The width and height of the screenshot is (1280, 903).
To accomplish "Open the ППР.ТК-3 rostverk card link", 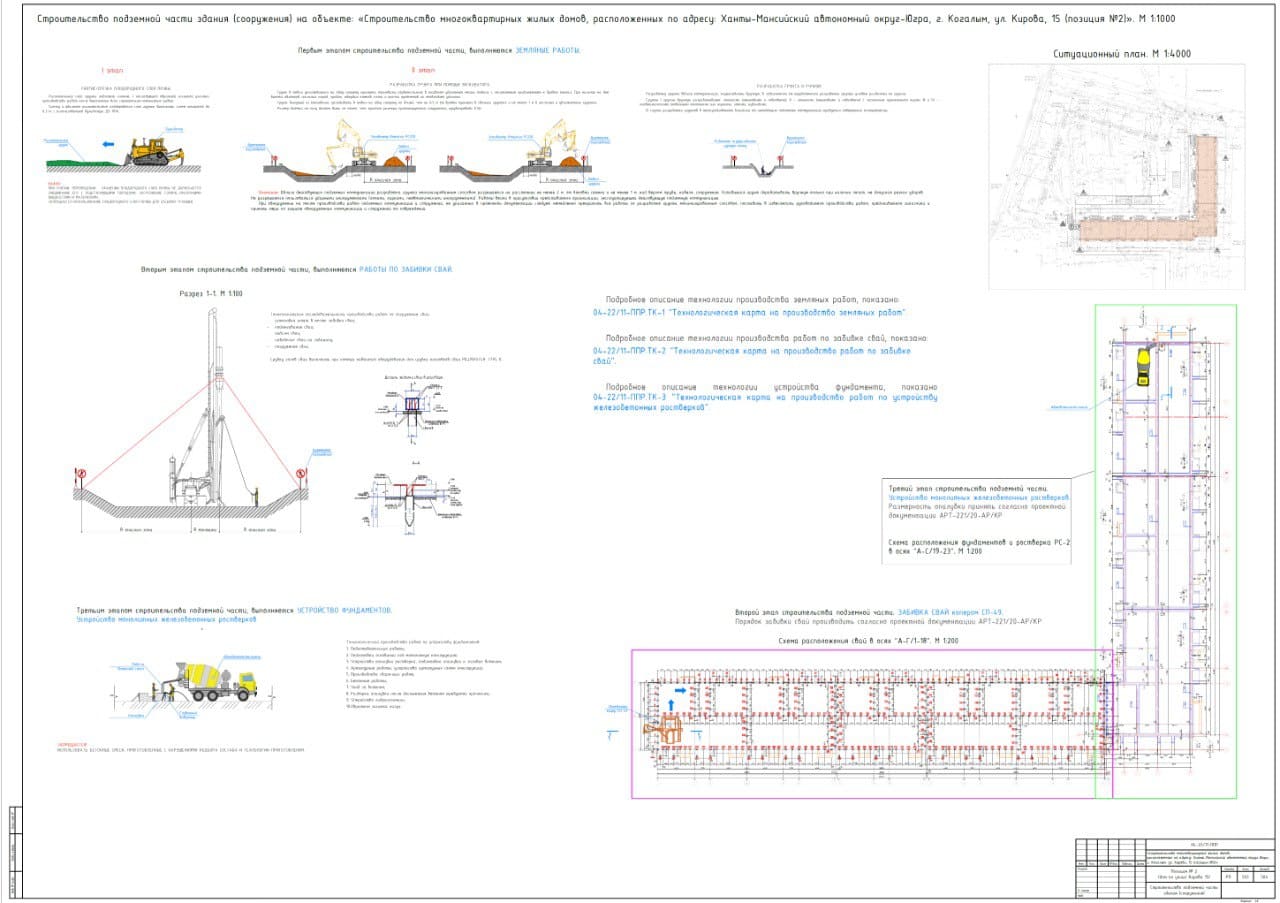I will tap(765, 403).
